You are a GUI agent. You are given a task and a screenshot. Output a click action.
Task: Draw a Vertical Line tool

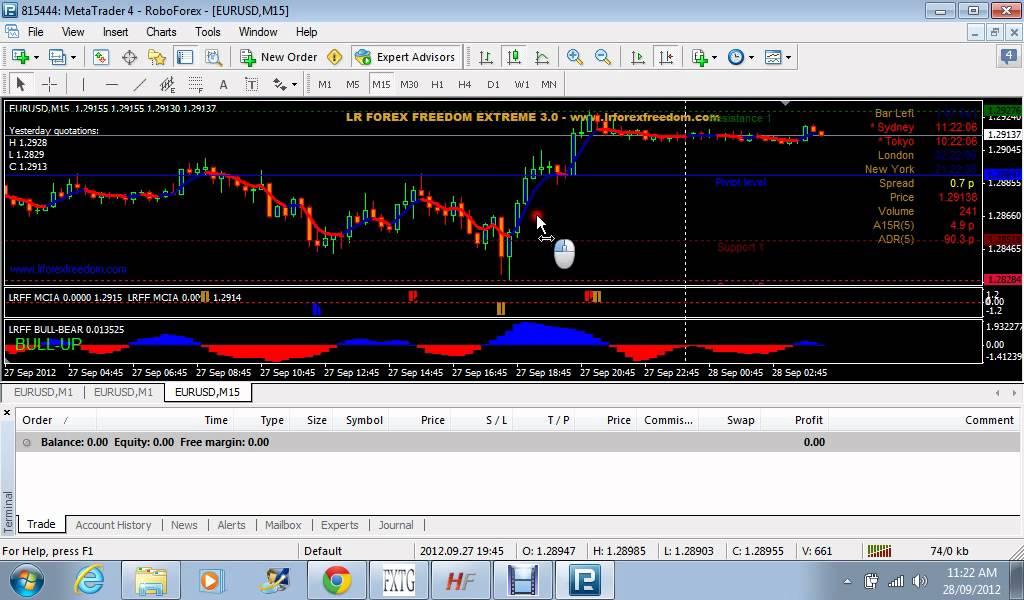[x=83, y=84]
